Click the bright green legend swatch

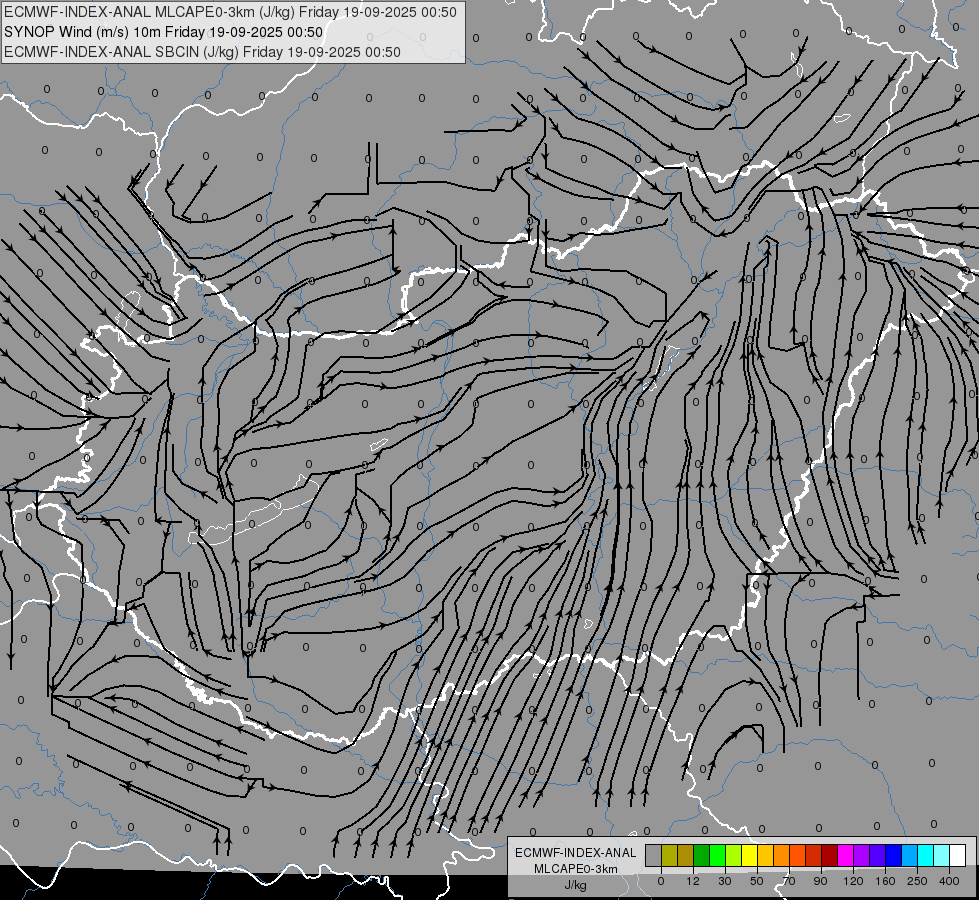pos(718,855)
